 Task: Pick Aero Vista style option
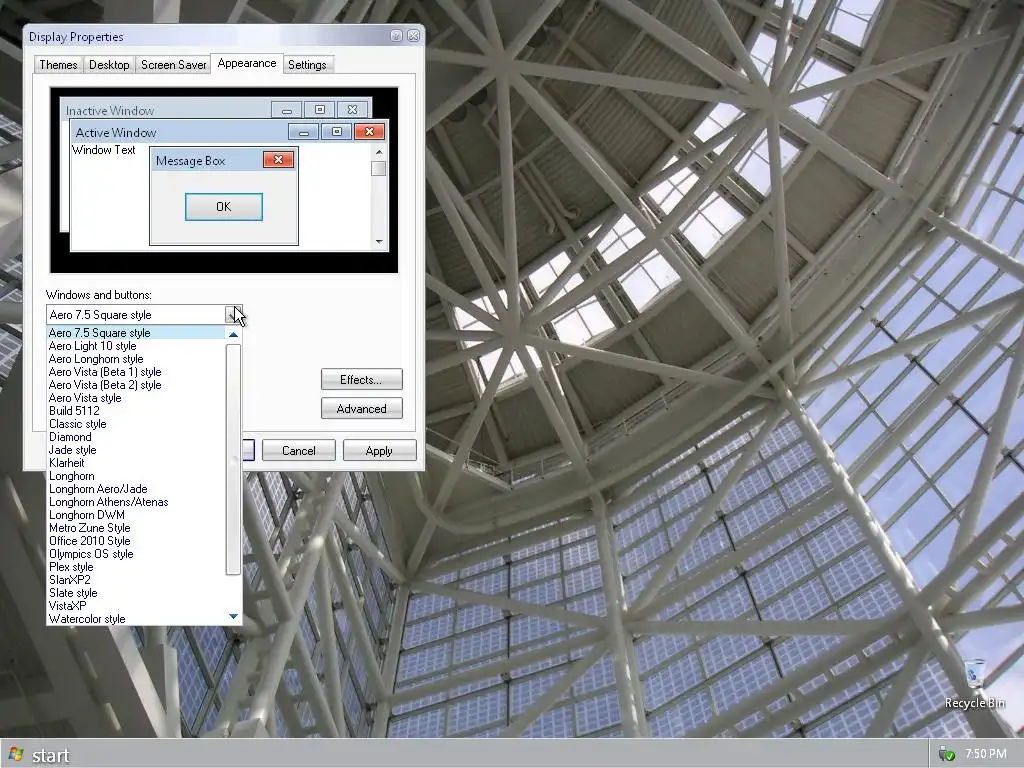136,398
